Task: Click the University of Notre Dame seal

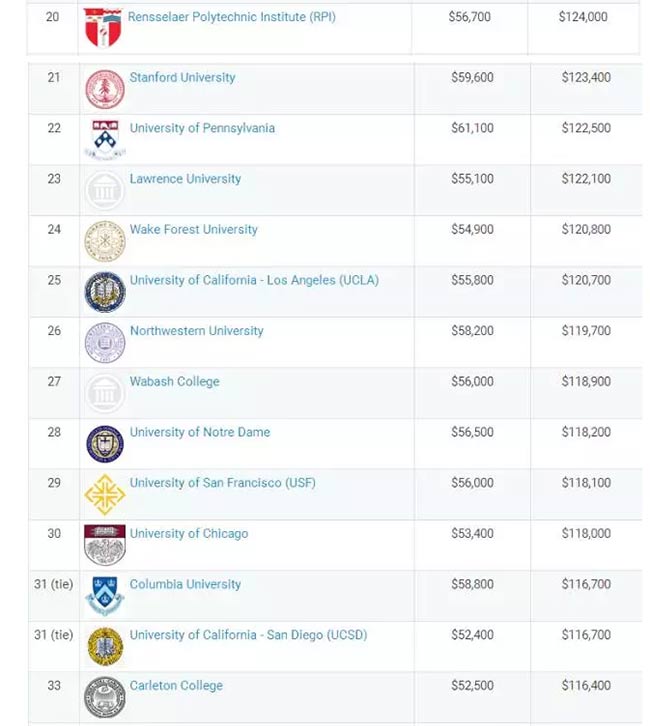Action: coord(105,444)
